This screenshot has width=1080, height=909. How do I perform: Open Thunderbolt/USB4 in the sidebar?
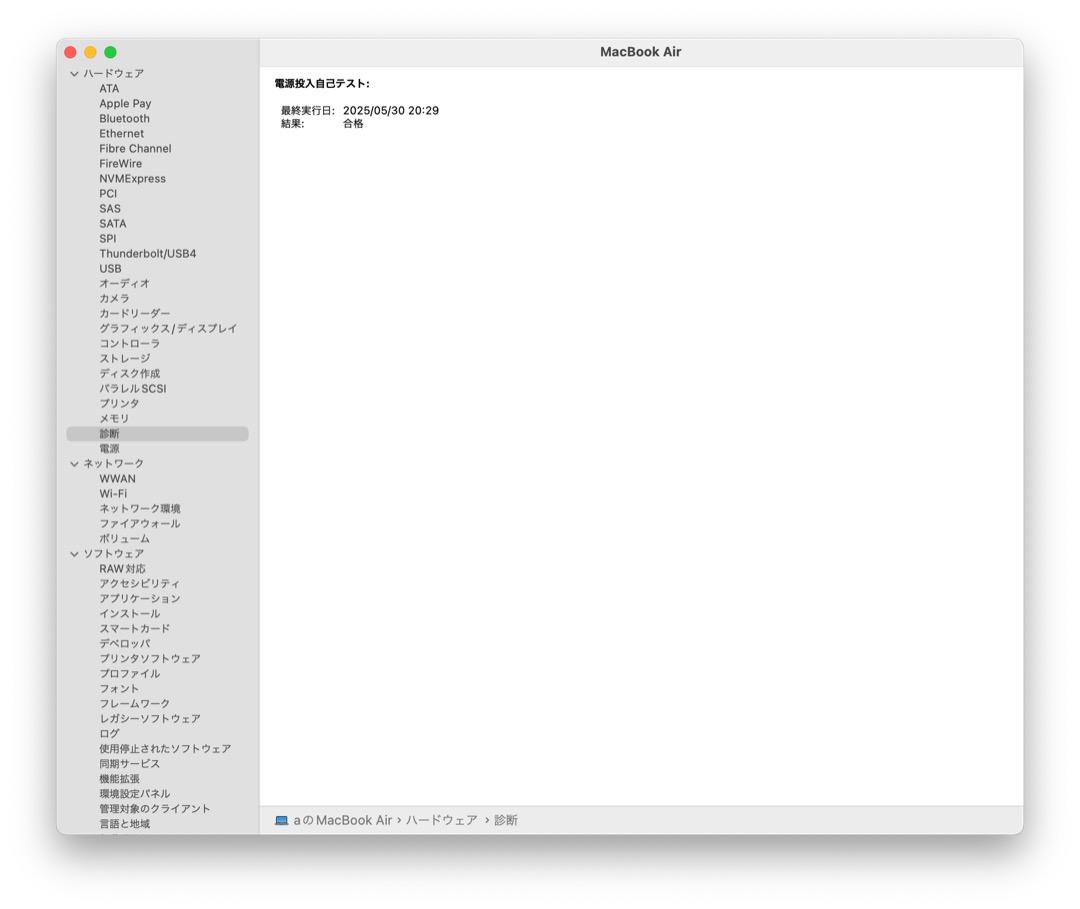click(147, 253)
